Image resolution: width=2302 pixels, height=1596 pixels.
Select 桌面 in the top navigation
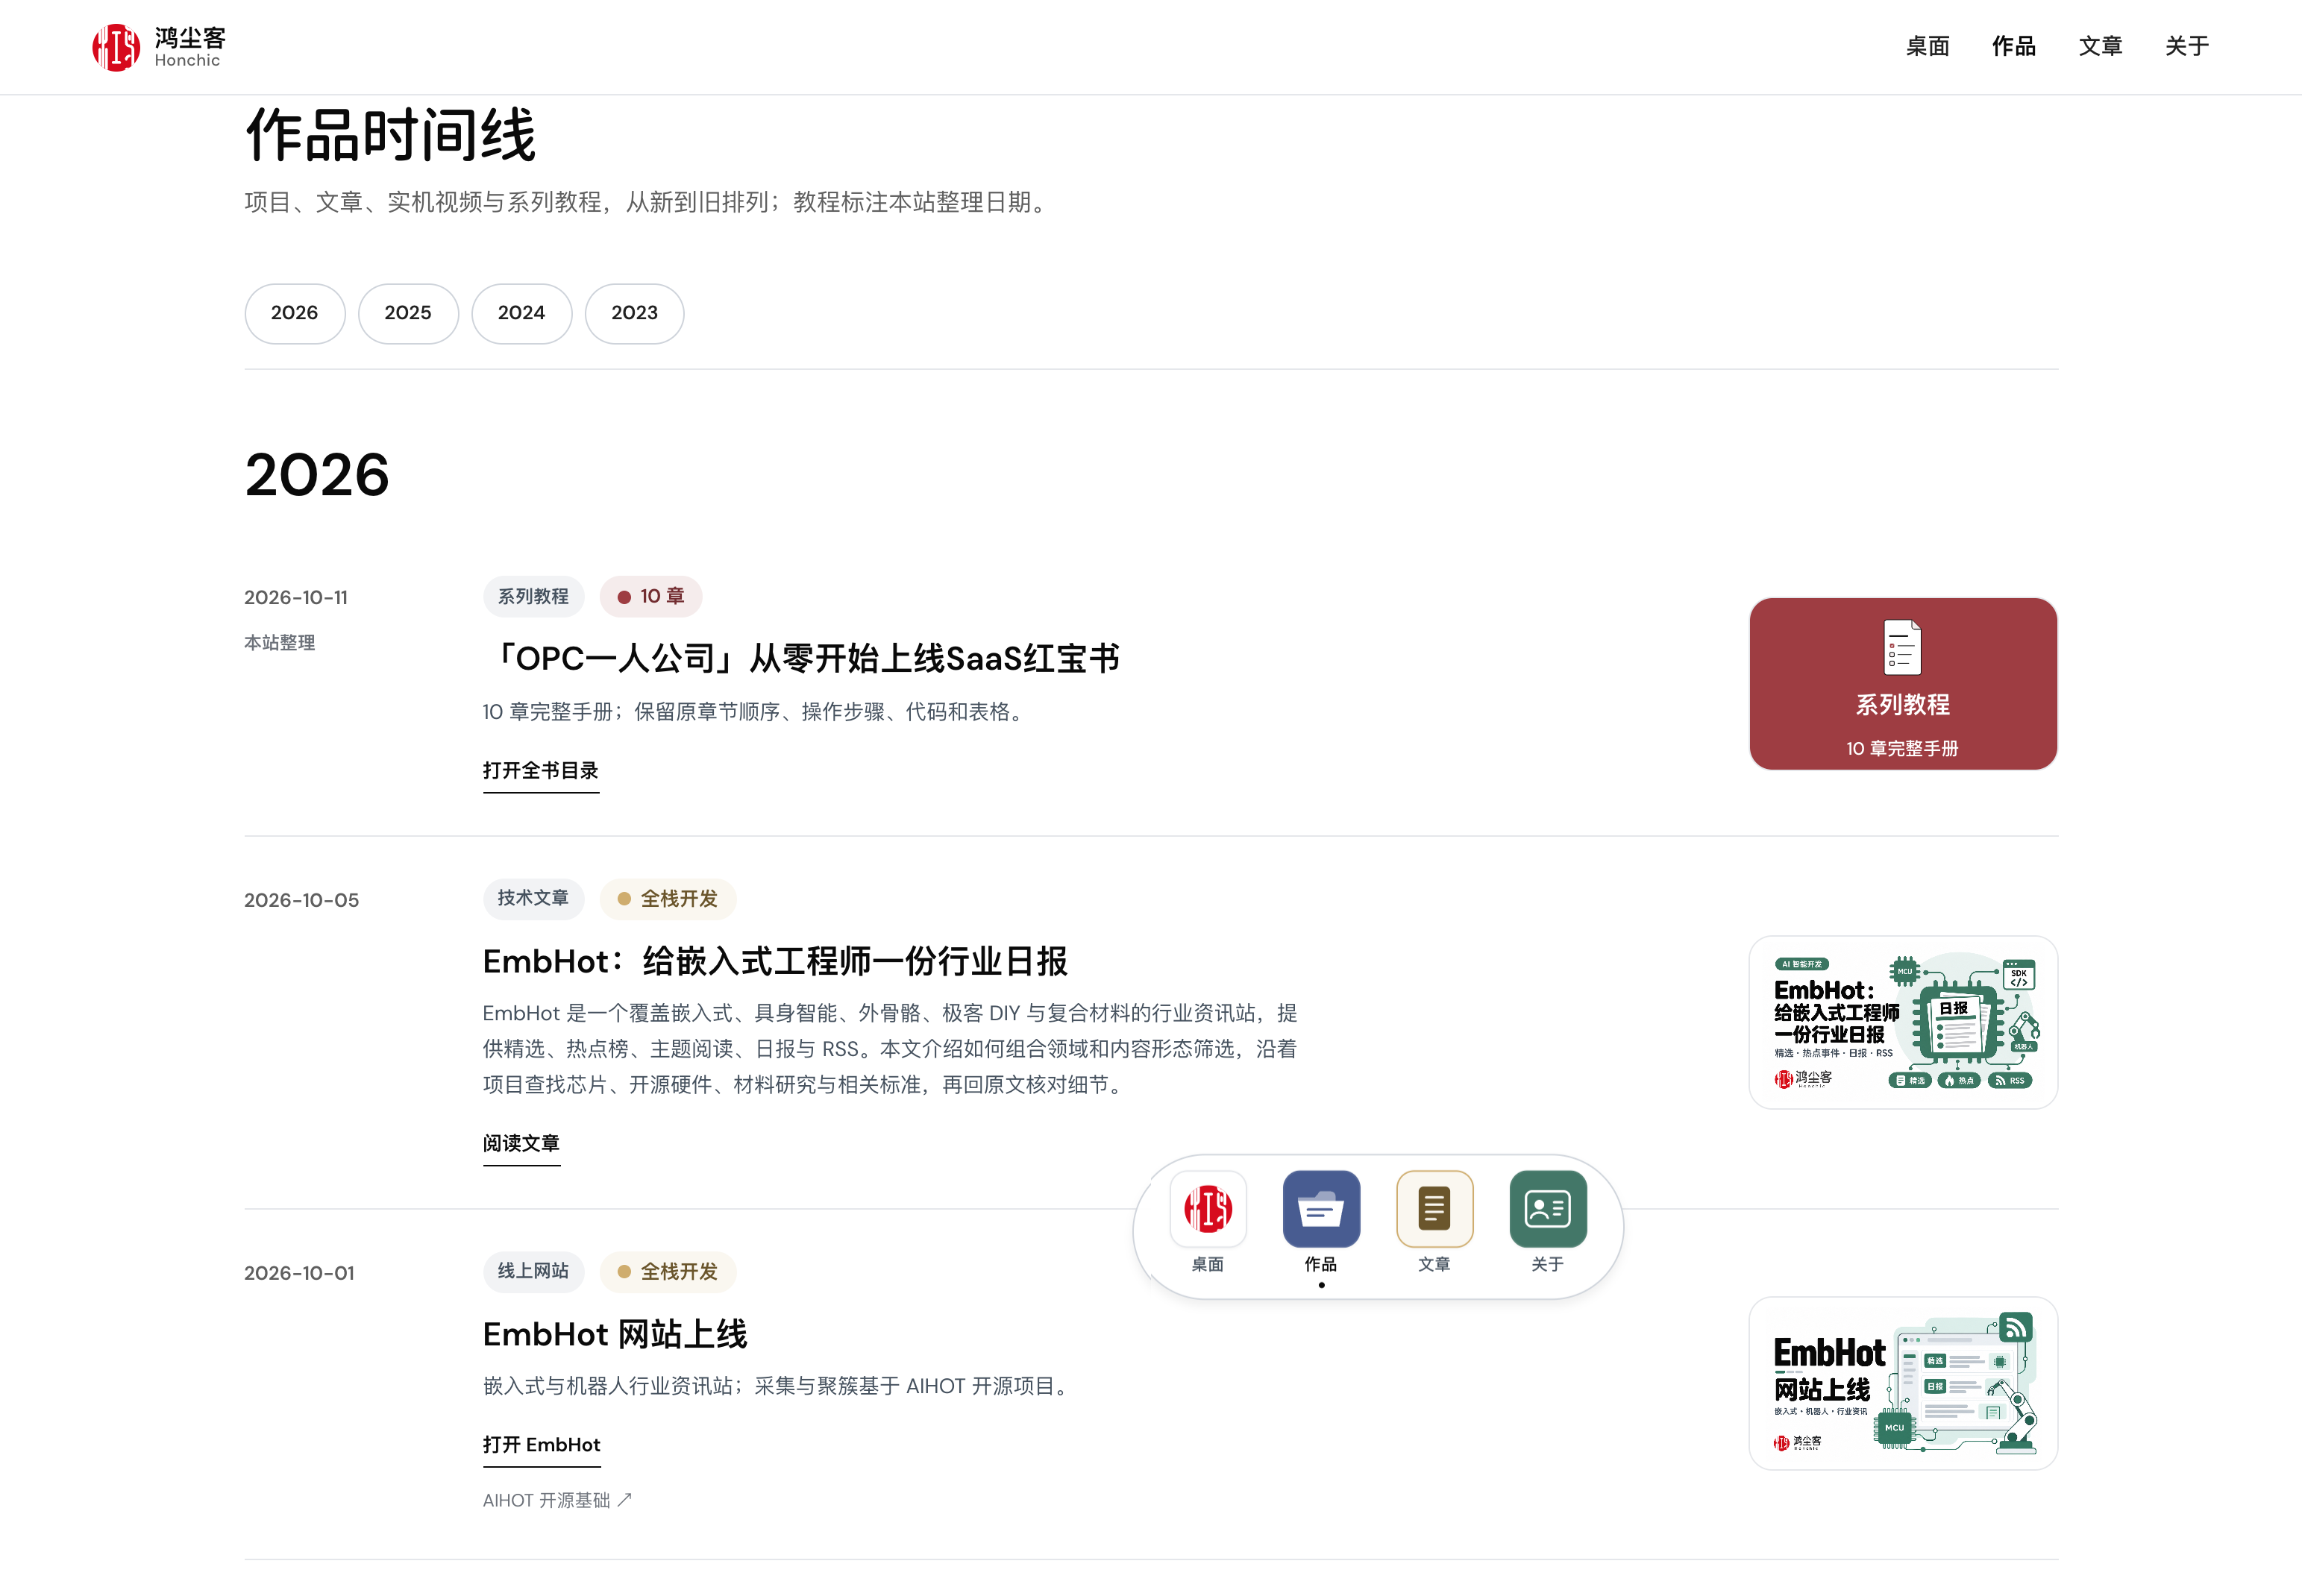click(1927, 47)
